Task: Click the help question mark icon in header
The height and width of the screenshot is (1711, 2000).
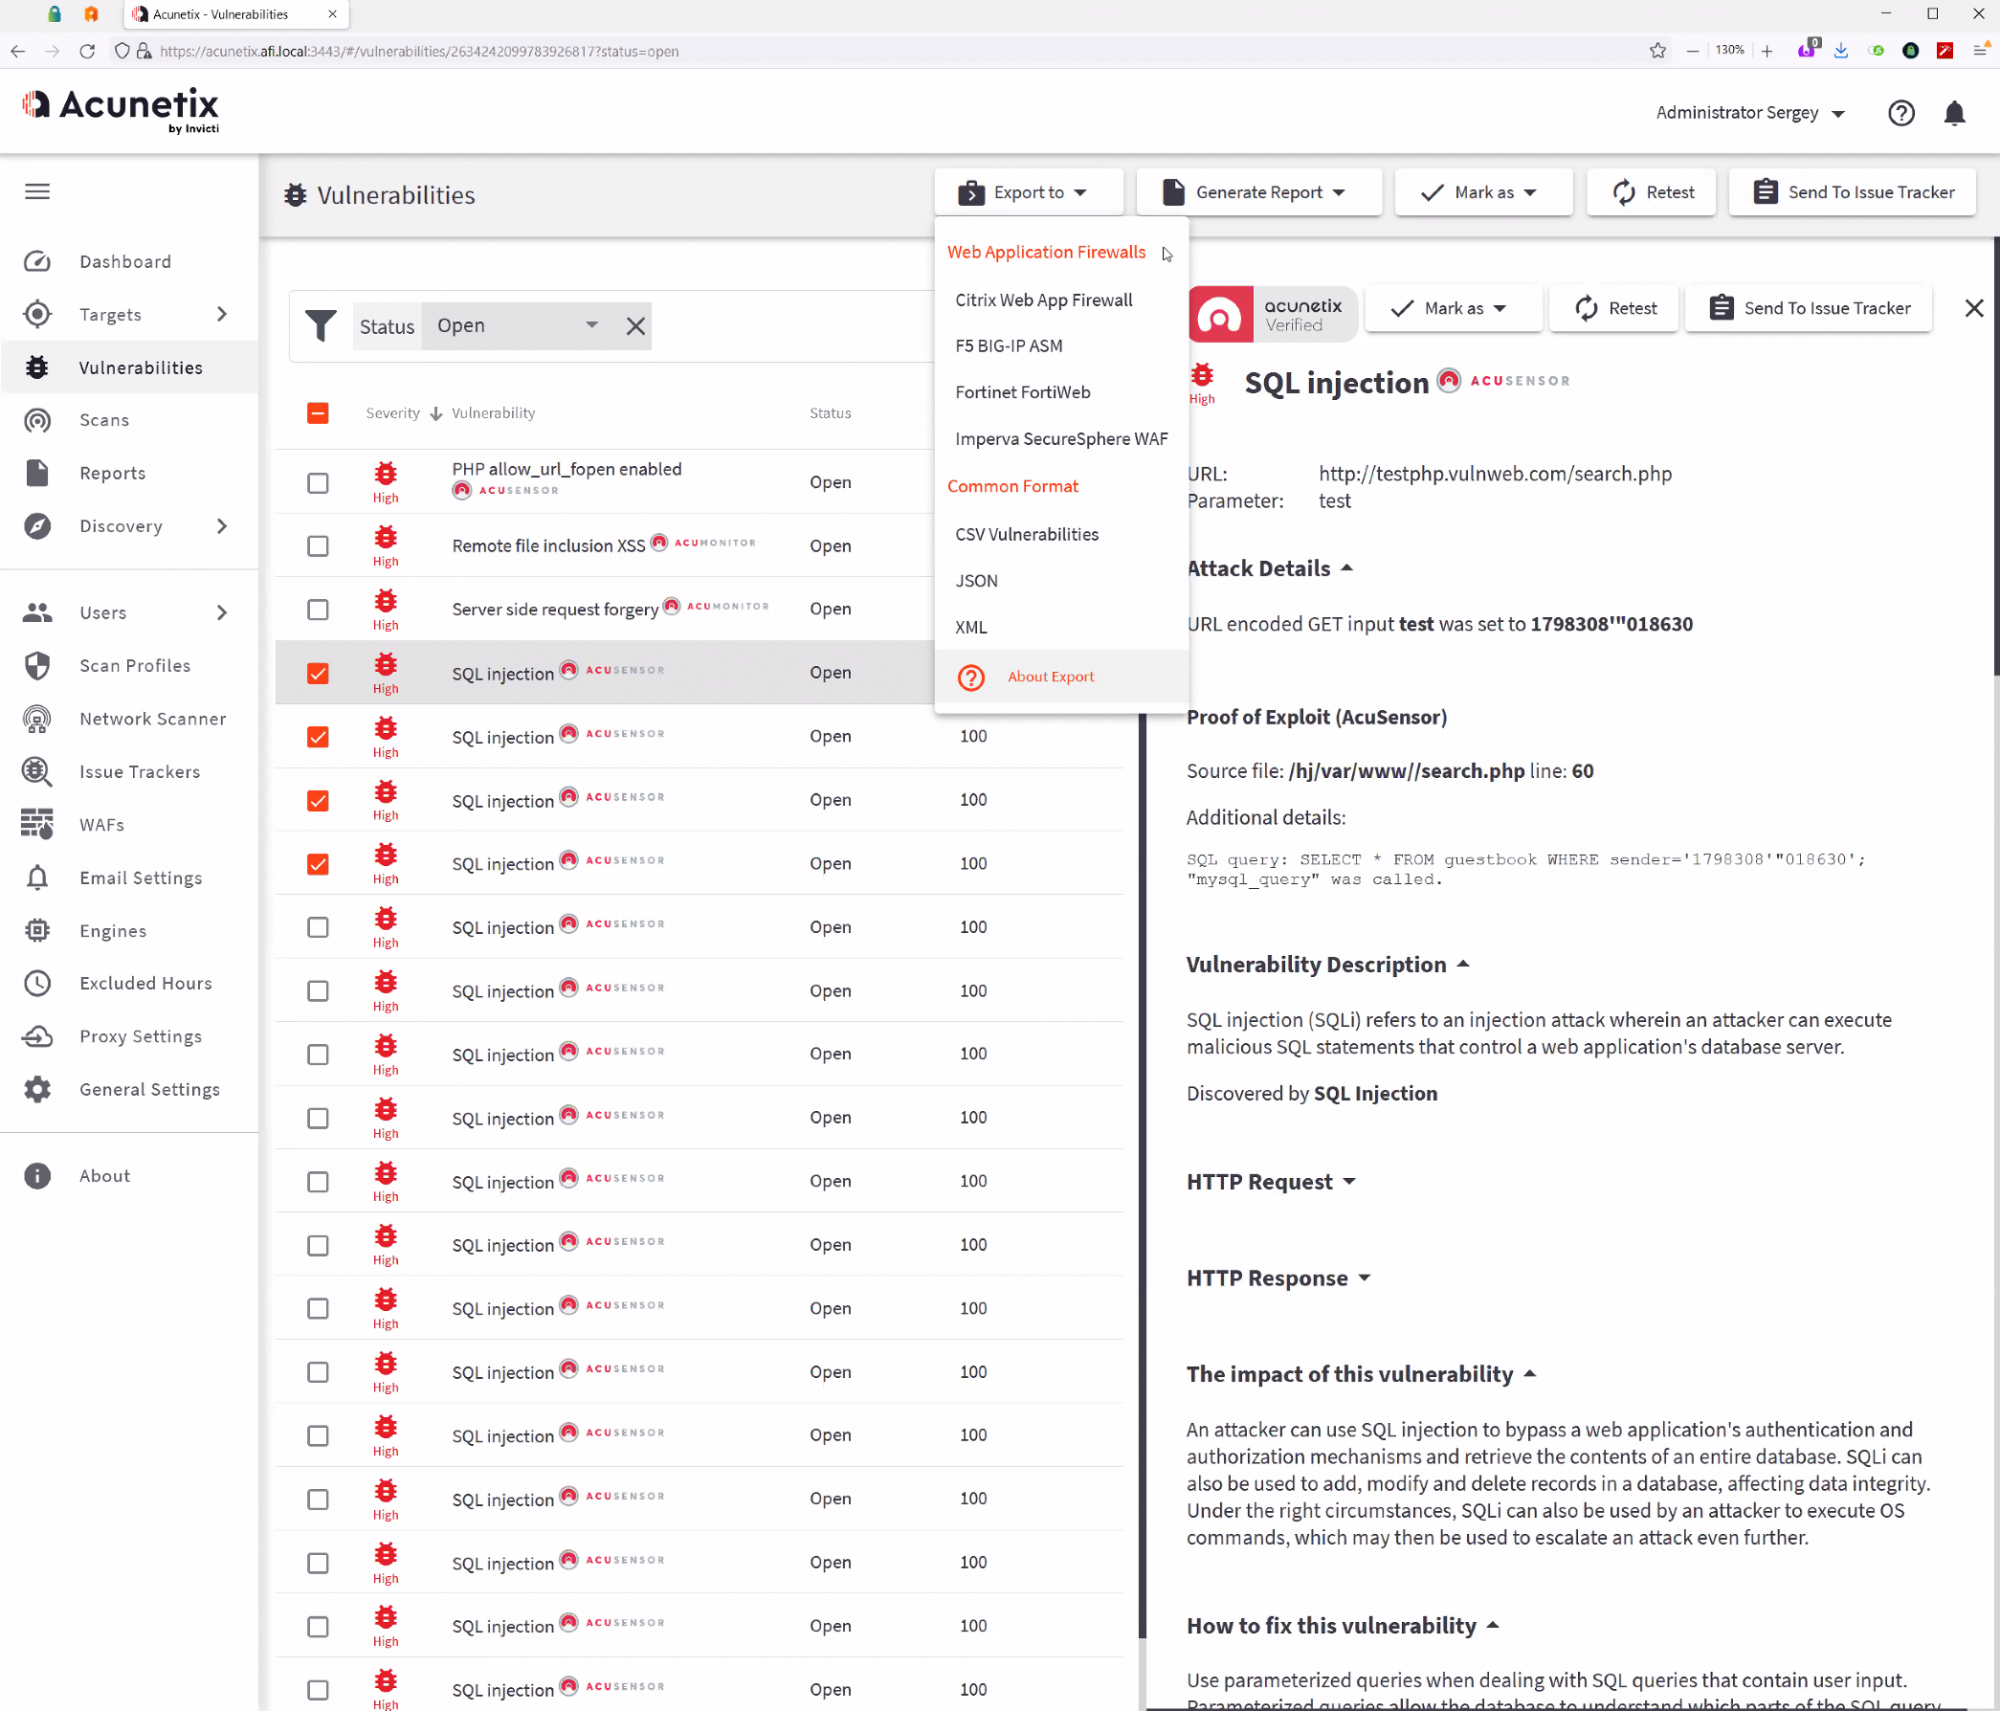Action: click(x=1900, y=113)
